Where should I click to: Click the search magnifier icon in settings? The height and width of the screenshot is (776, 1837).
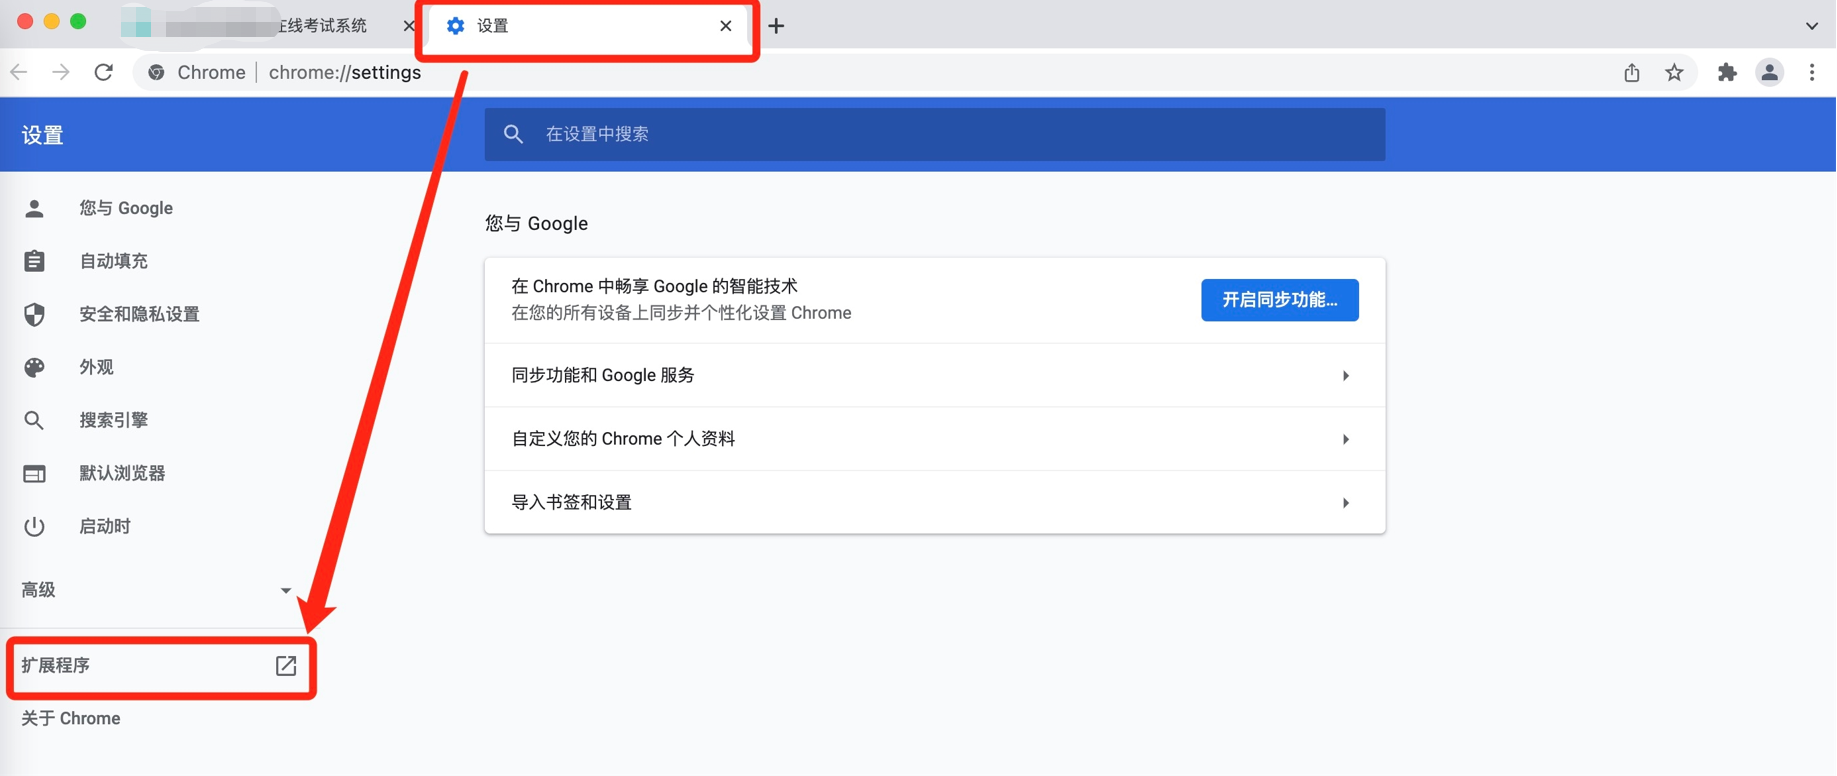pyautogui.click(x=513, y=134)
